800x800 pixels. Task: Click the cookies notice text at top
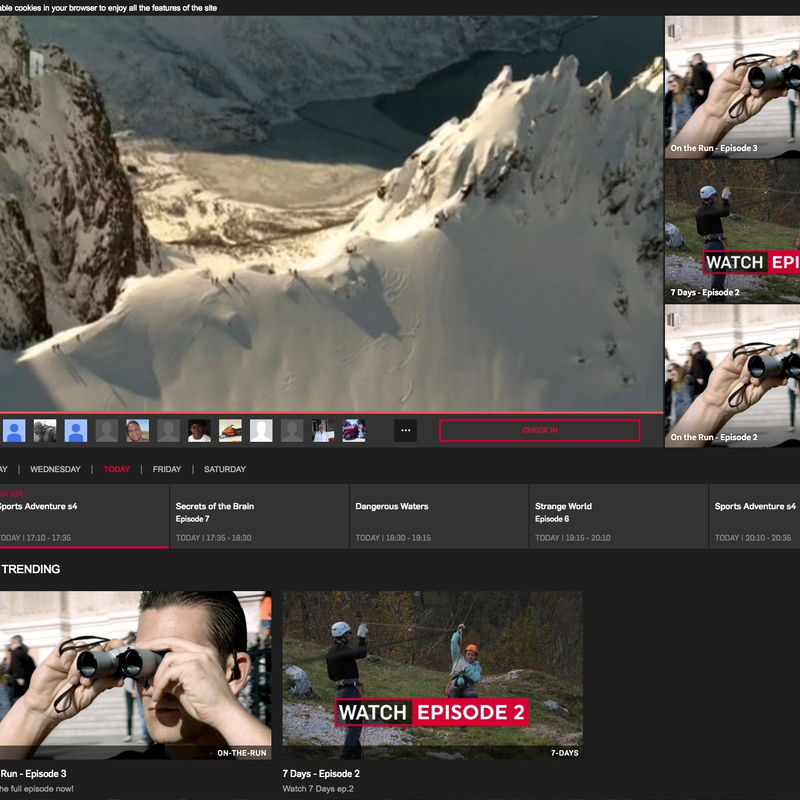tap(108, 8)
